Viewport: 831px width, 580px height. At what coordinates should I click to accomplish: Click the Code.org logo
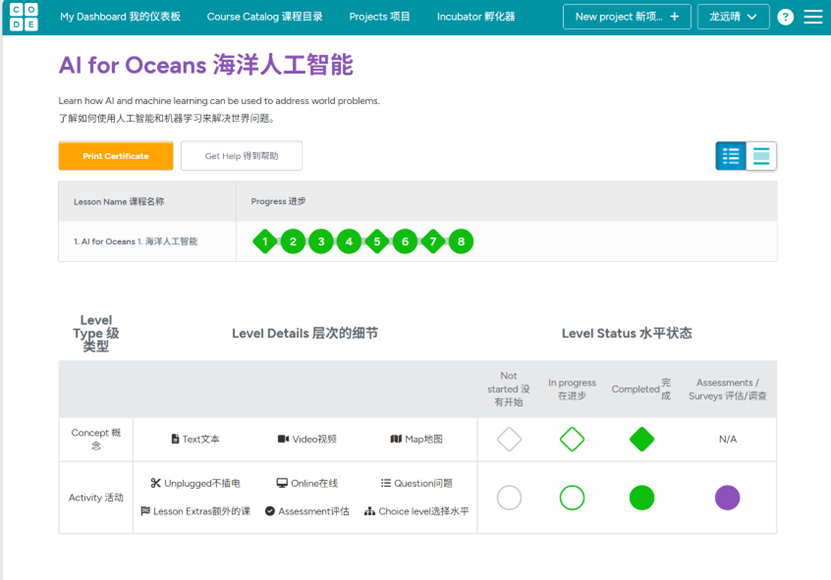point(24,17)
